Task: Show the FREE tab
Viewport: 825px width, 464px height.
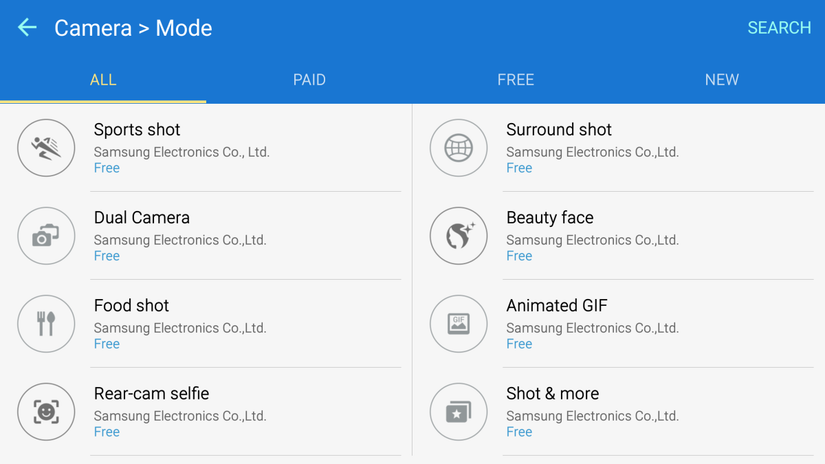Action: [516, 80]
